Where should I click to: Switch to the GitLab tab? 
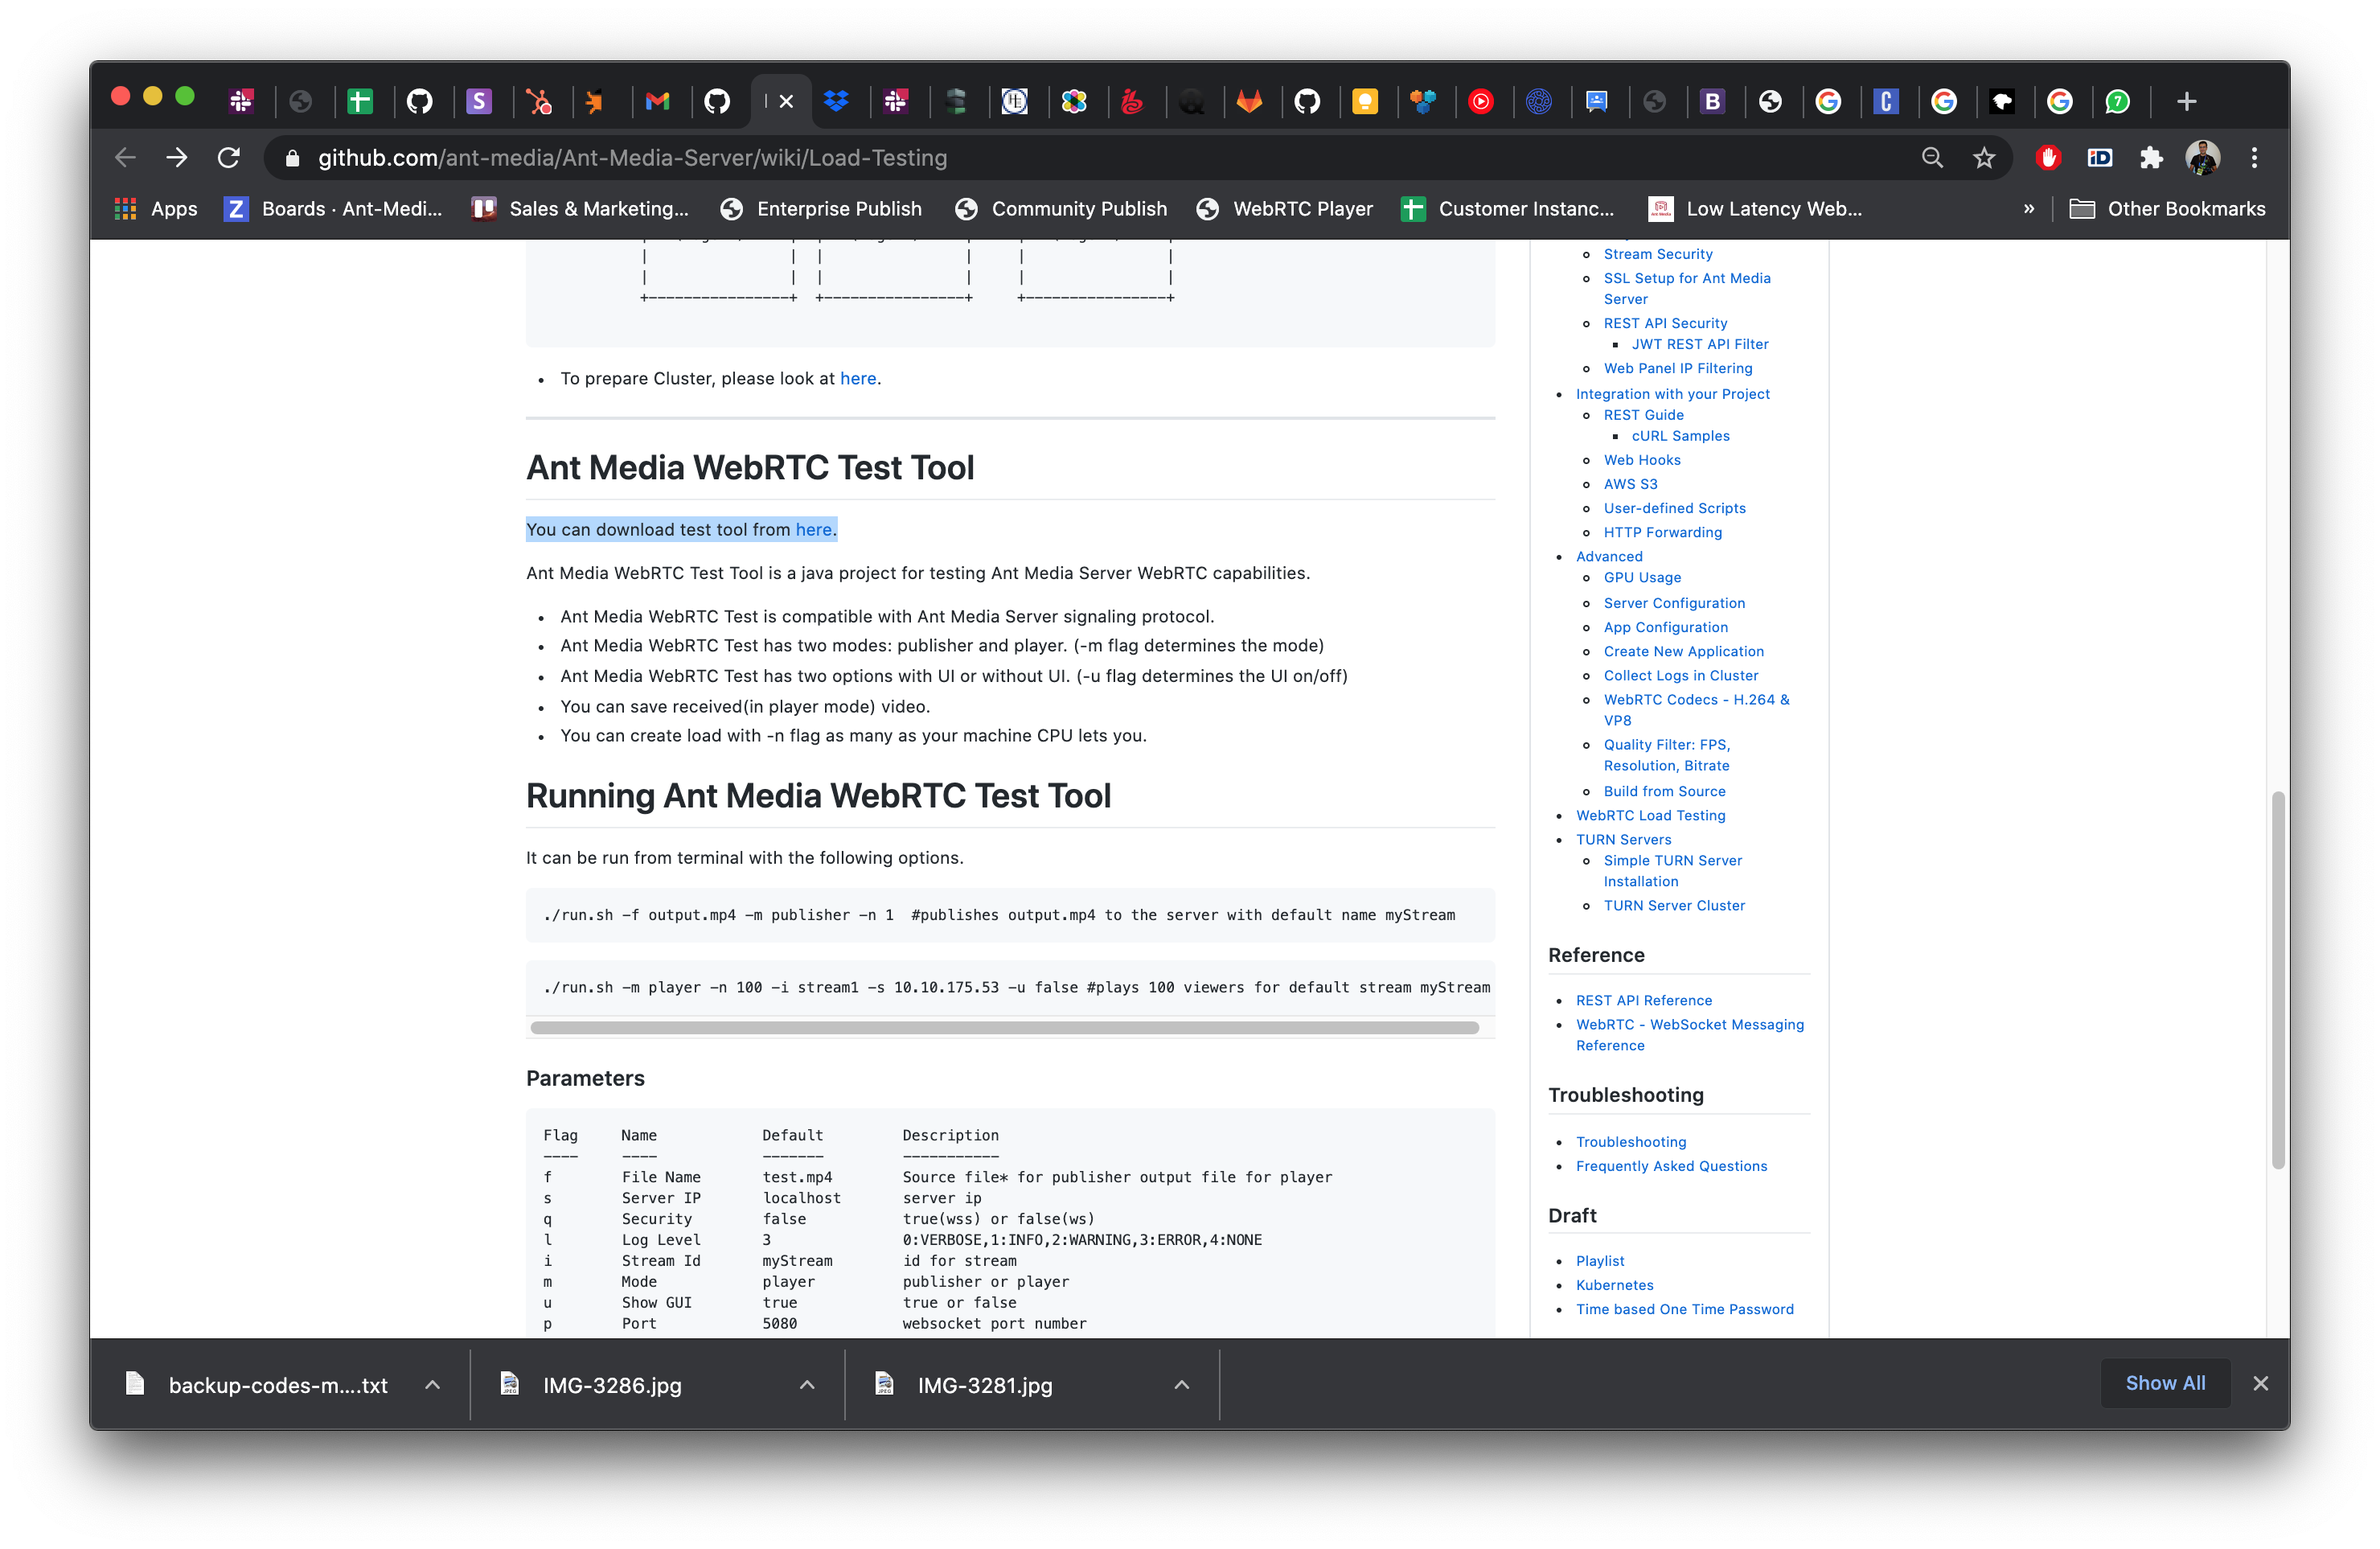[1249, 101]
